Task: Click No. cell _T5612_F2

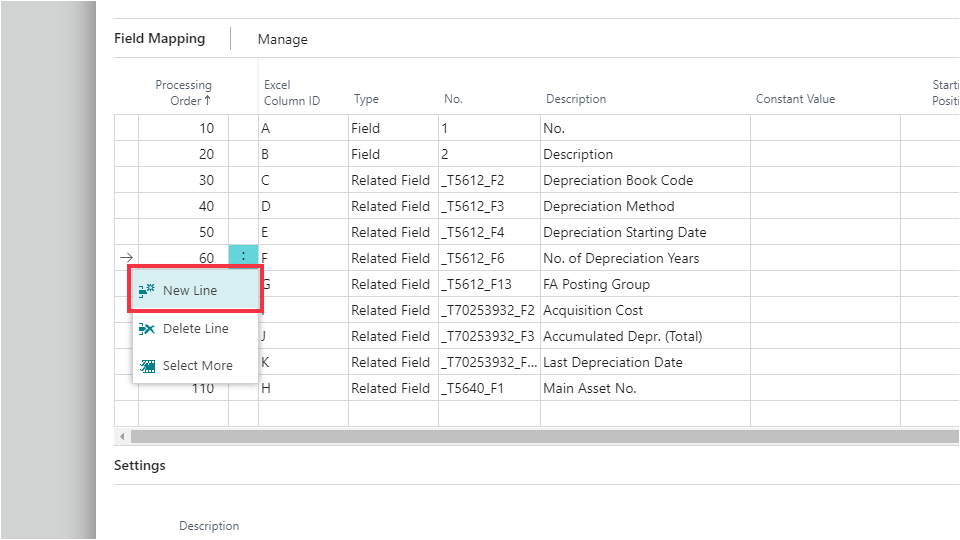Action: [489, 180]
